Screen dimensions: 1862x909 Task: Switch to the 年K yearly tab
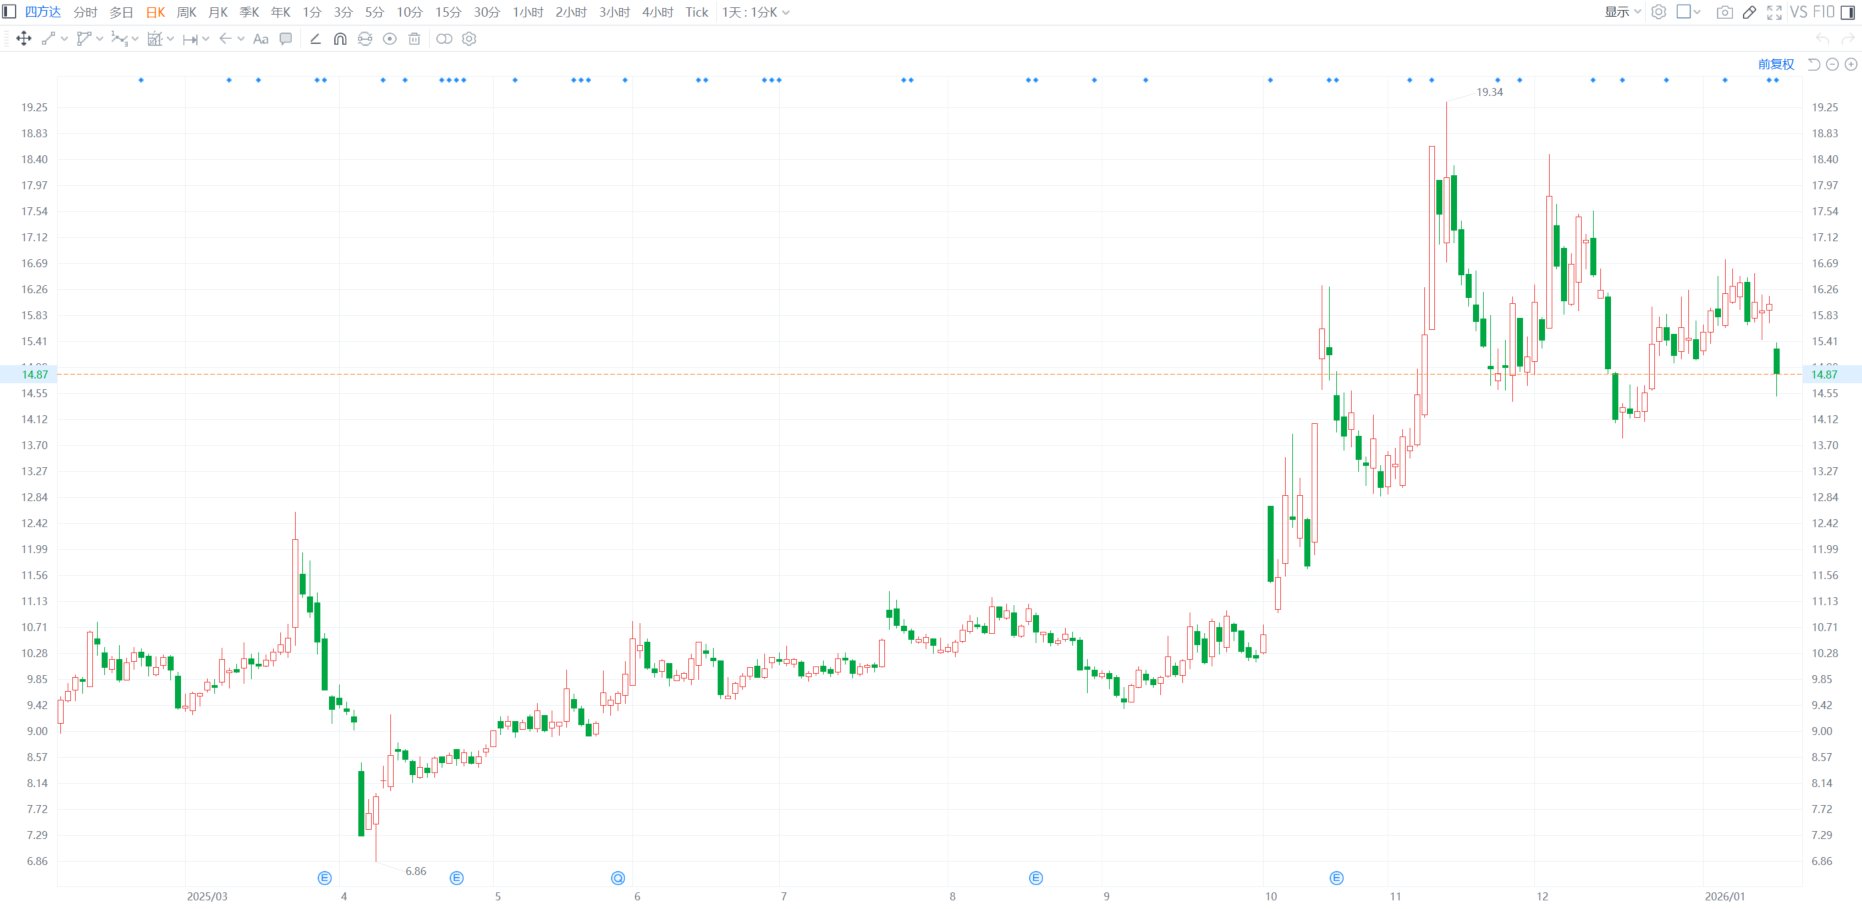[x=281, y=12]
